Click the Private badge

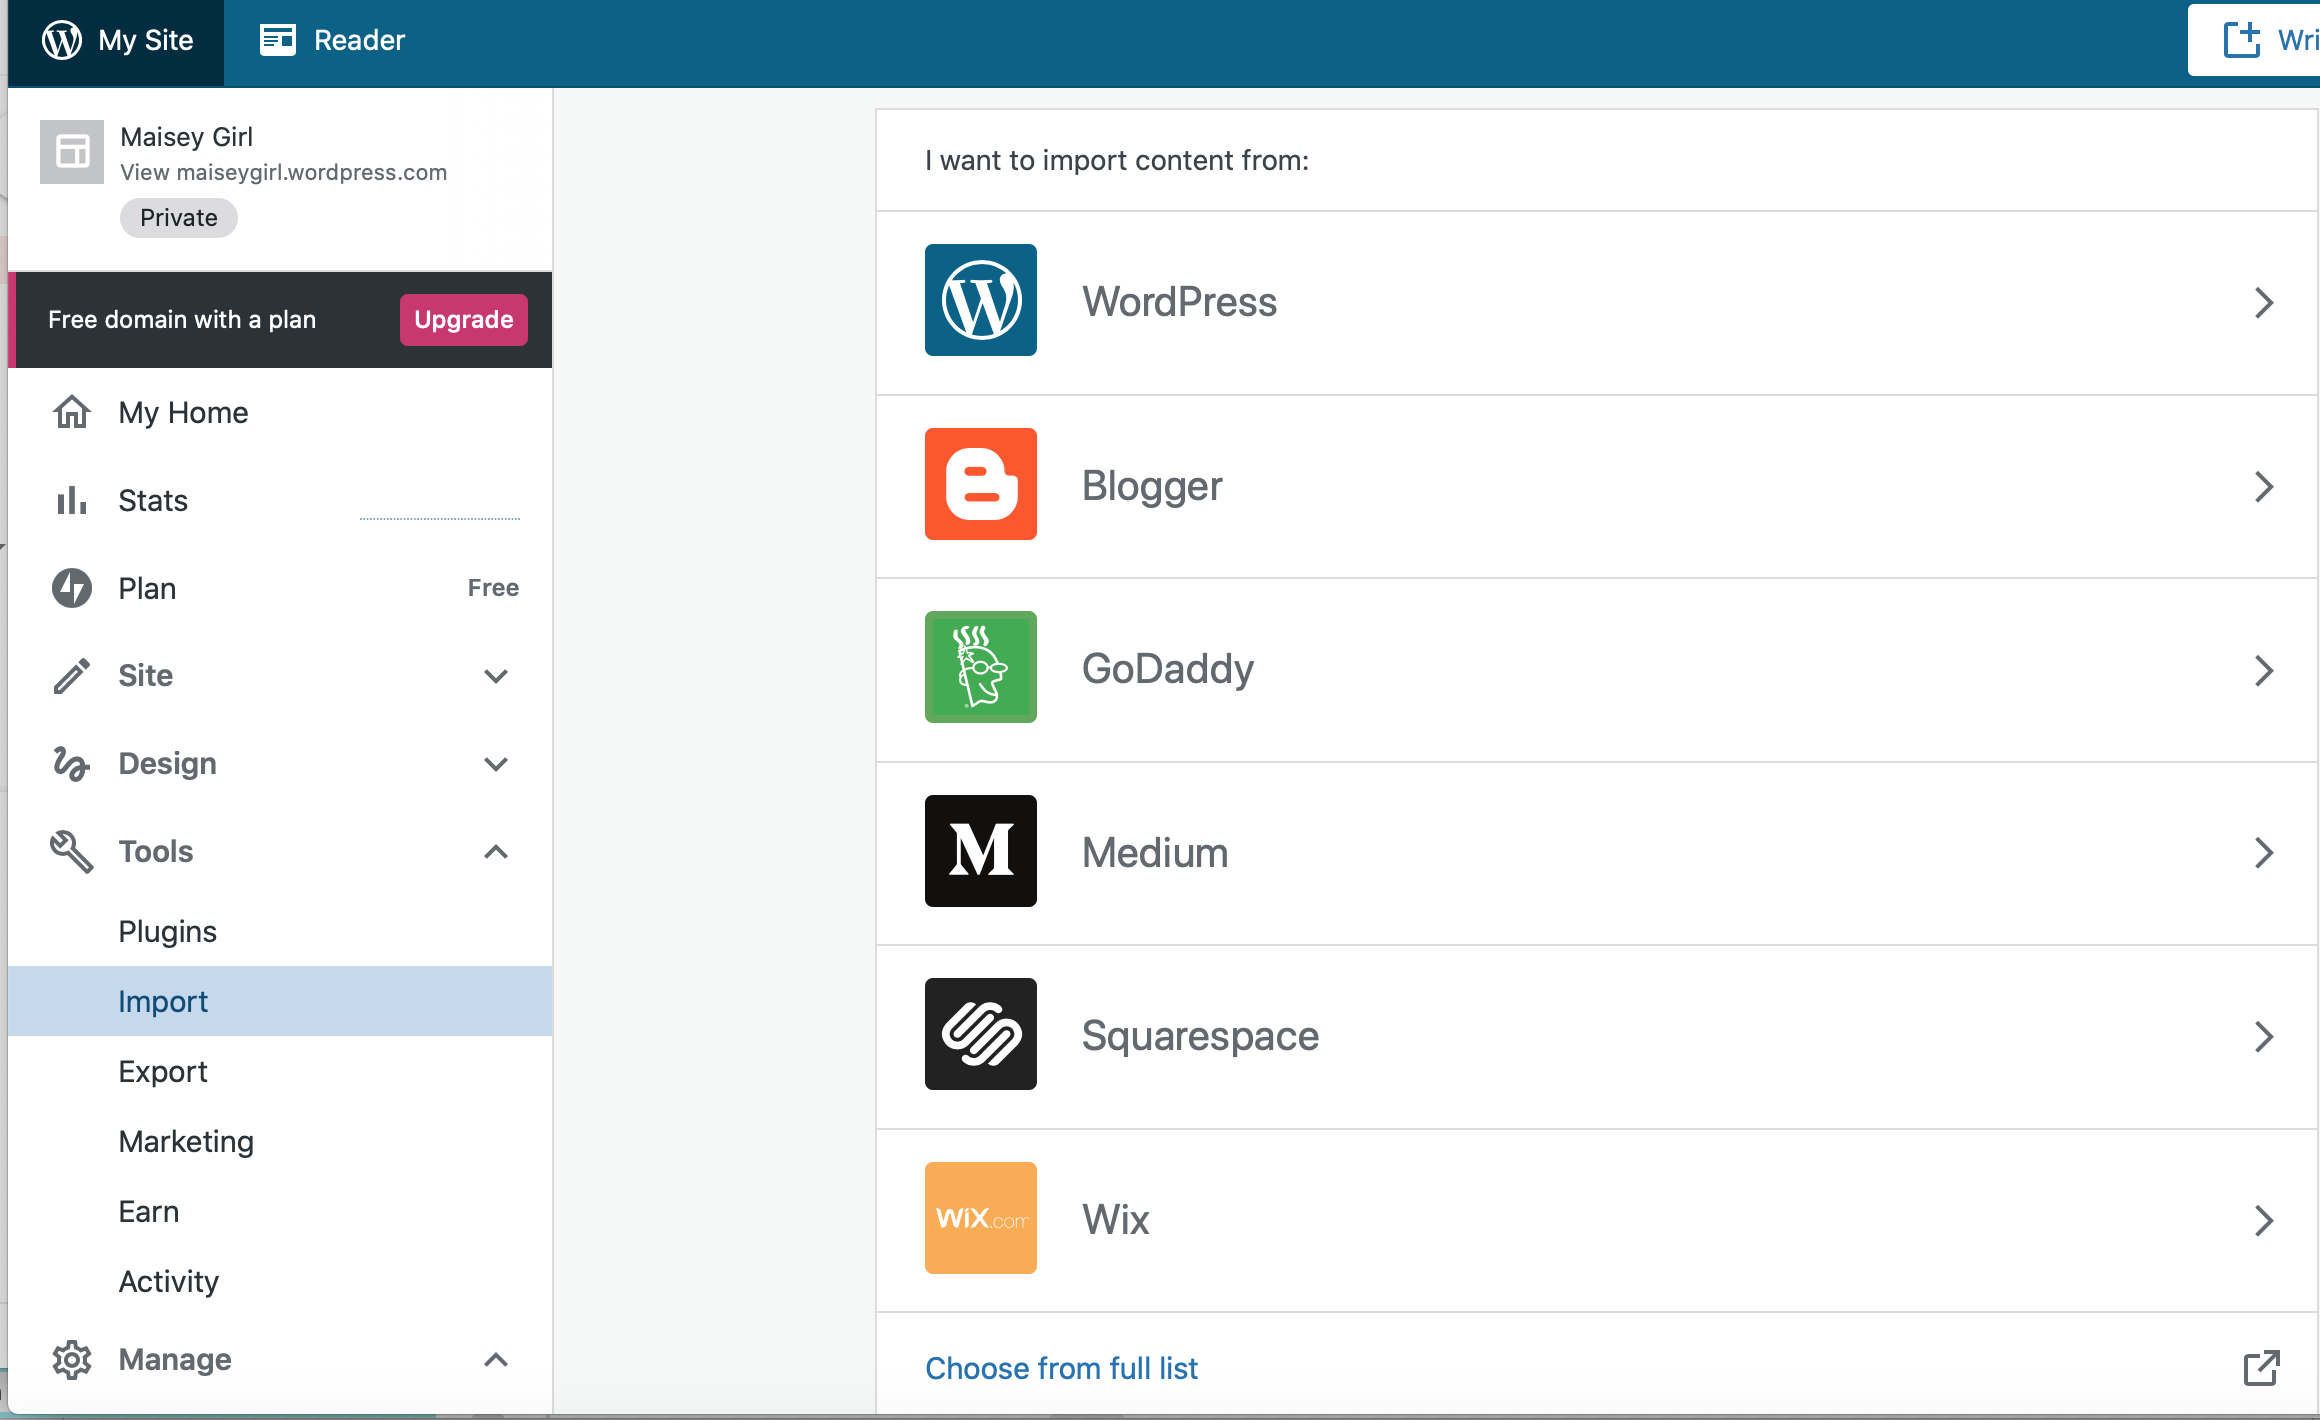179,218
